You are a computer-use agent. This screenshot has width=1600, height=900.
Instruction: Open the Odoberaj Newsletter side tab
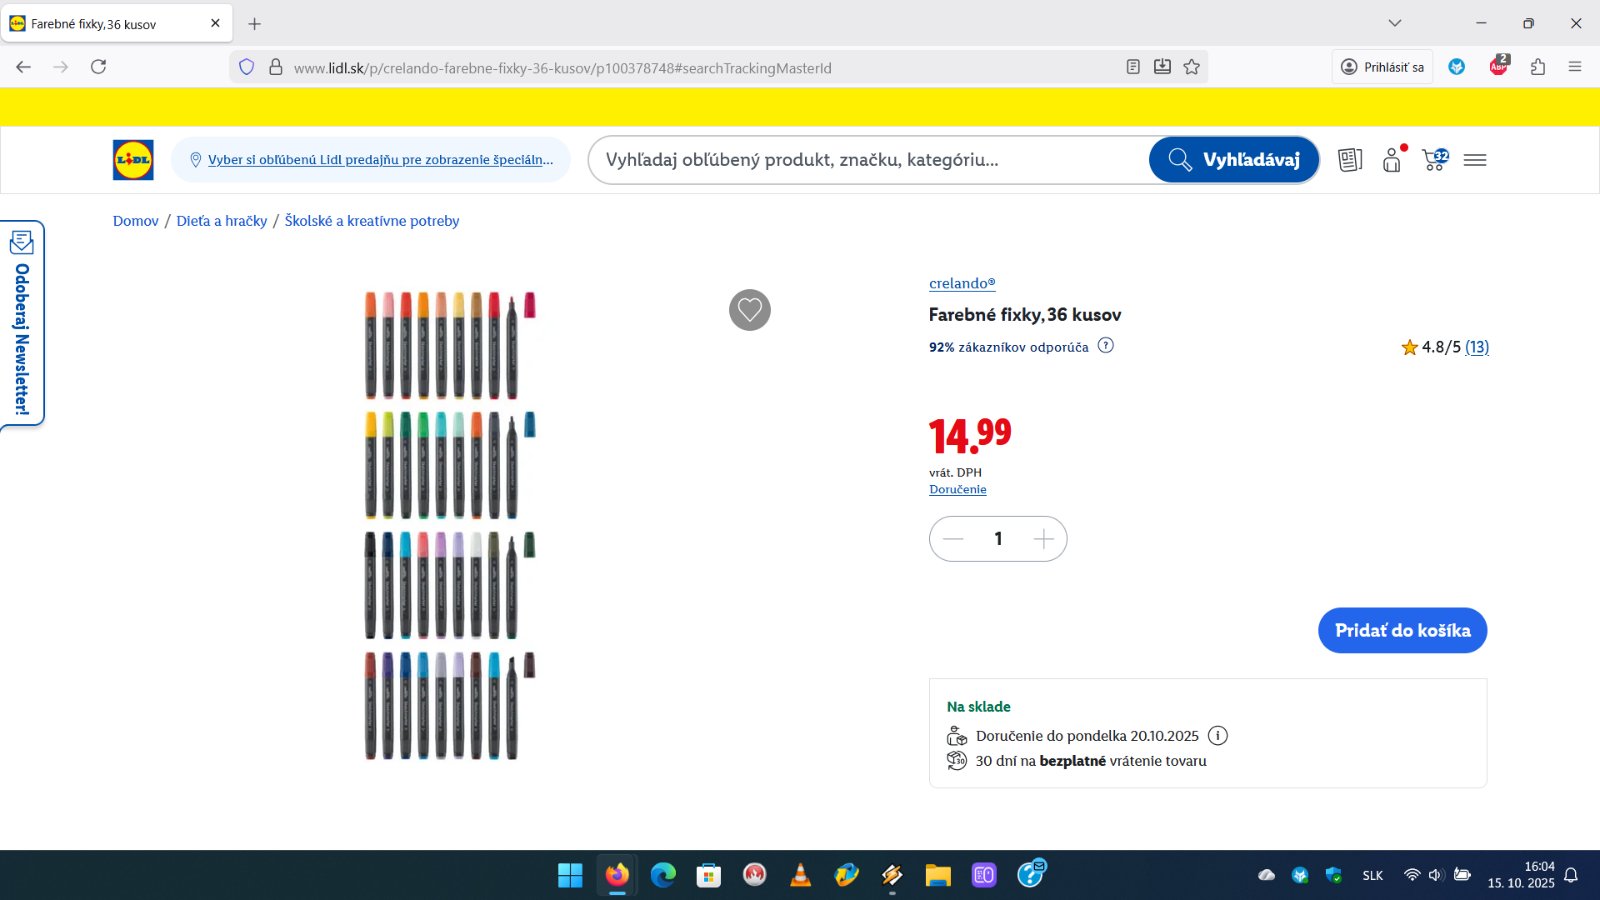pos(22,323)
